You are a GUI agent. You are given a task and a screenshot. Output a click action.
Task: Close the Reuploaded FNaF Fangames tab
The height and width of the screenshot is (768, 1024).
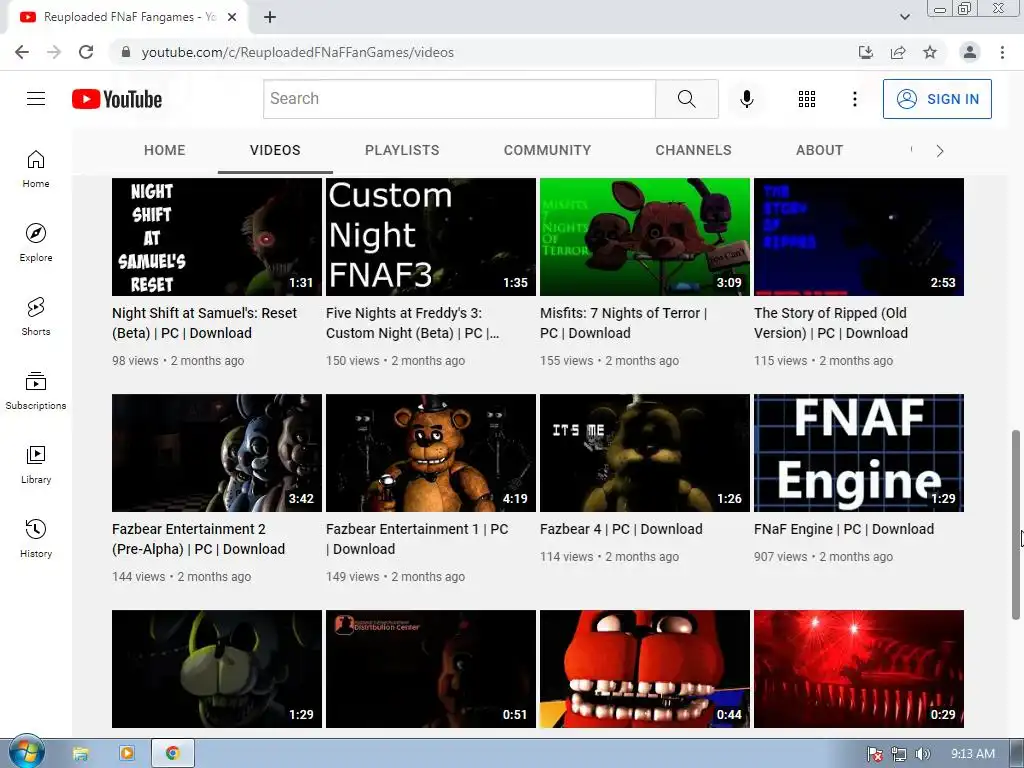click(232, 17)
